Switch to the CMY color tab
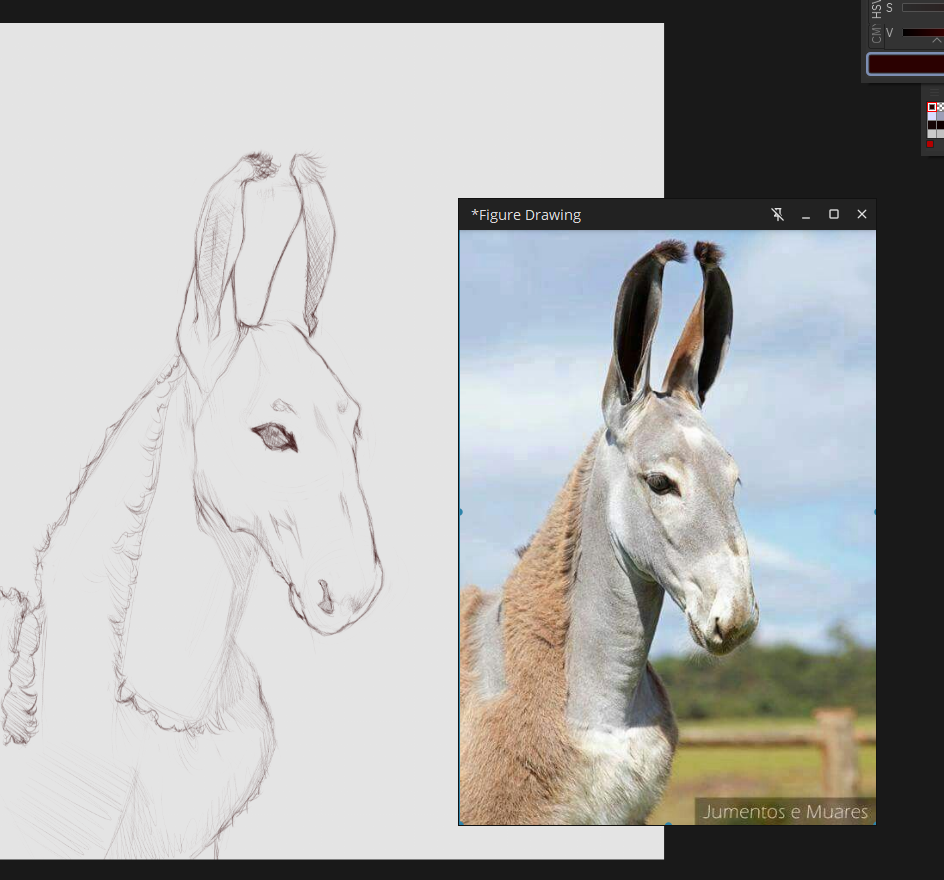Screen dimensions: 944x880 pyautogui.click(x=877, y=35)
